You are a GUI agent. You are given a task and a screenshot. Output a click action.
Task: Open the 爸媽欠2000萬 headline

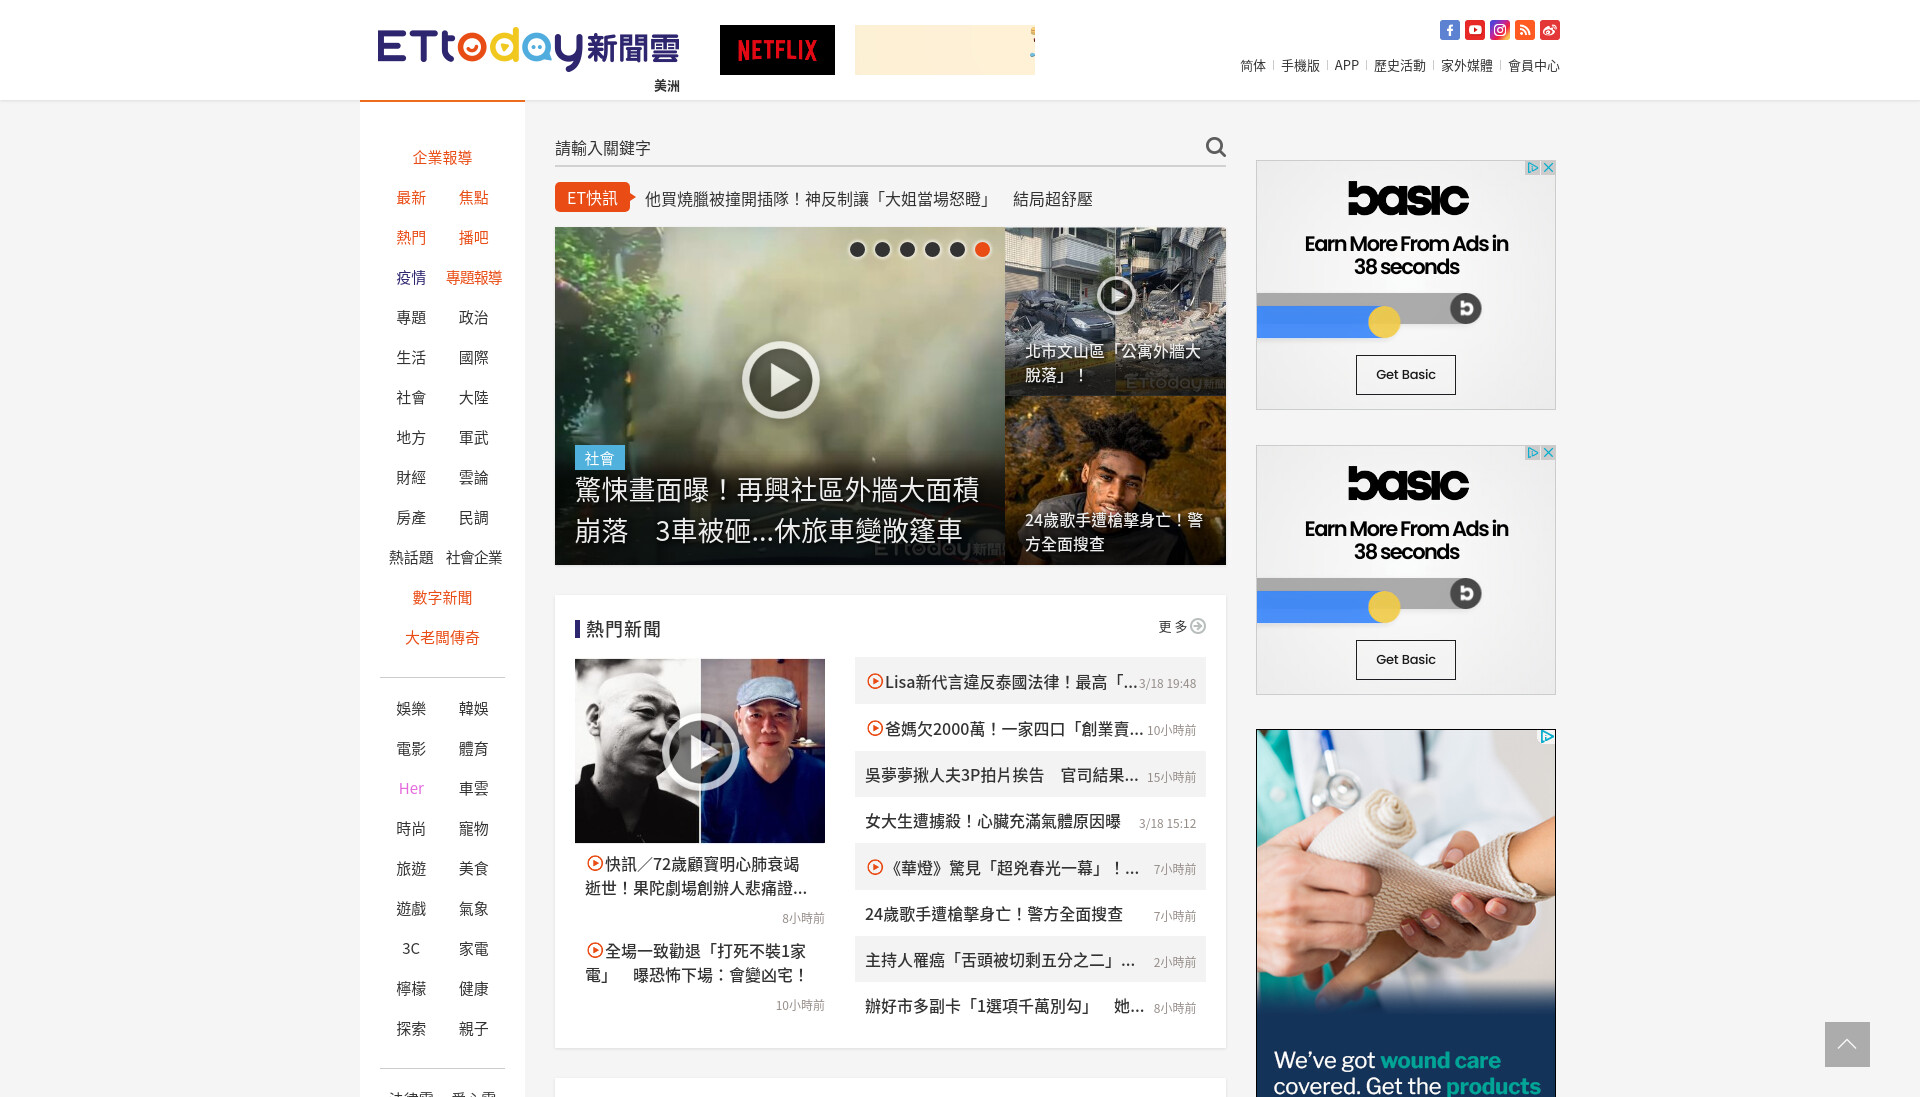coord(1004,729)
